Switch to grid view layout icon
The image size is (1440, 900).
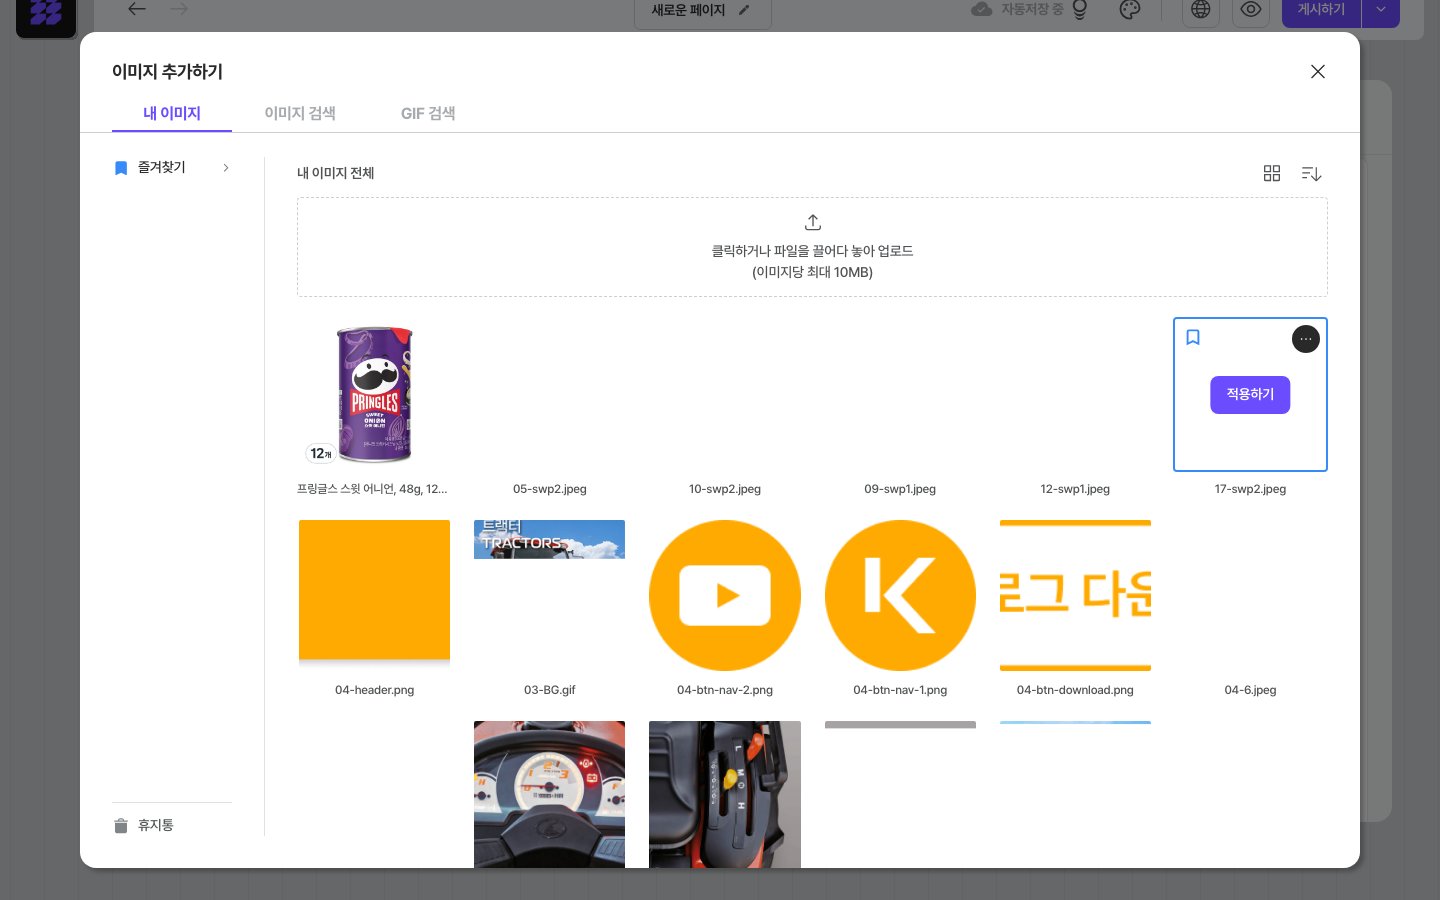click(1272, 173)
